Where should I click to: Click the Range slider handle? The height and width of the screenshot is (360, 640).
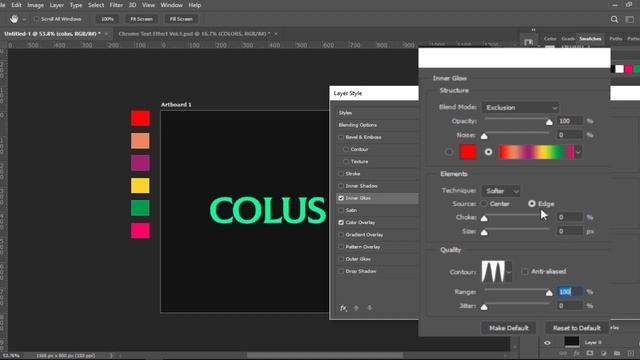549,293
